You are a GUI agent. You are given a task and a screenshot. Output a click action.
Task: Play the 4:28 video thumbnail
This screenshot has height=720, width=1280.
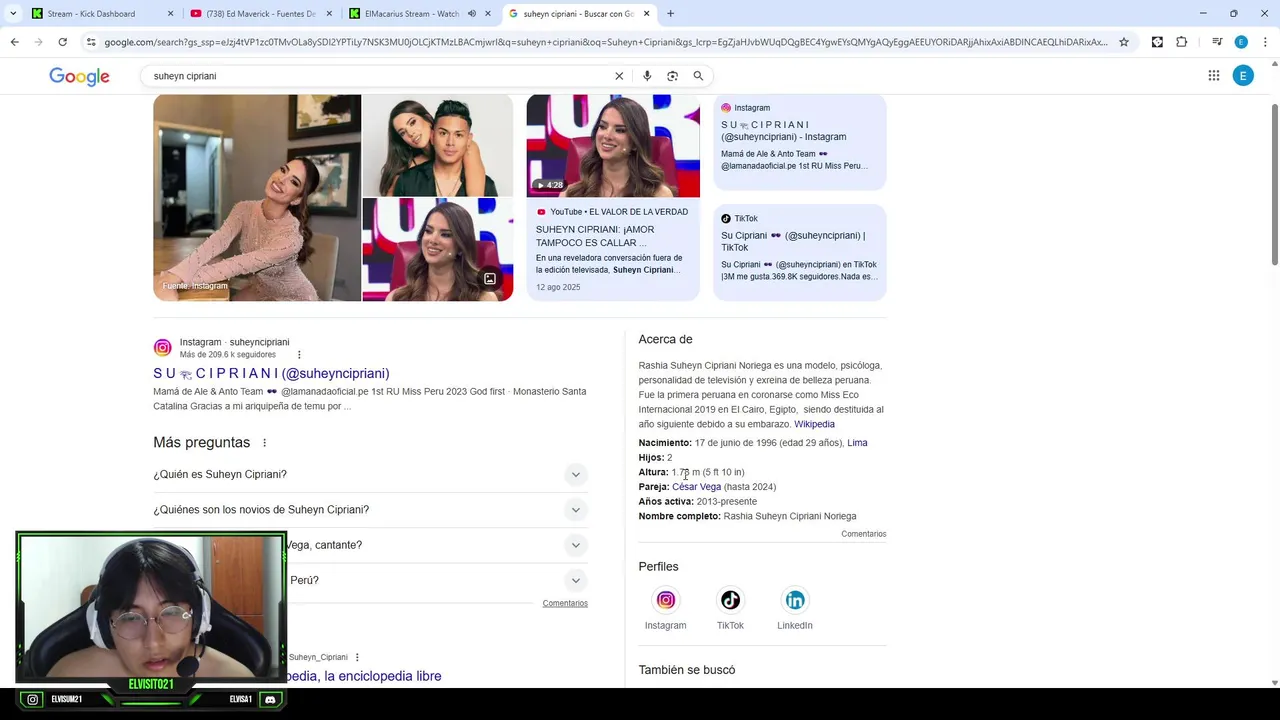coord(613,146)
